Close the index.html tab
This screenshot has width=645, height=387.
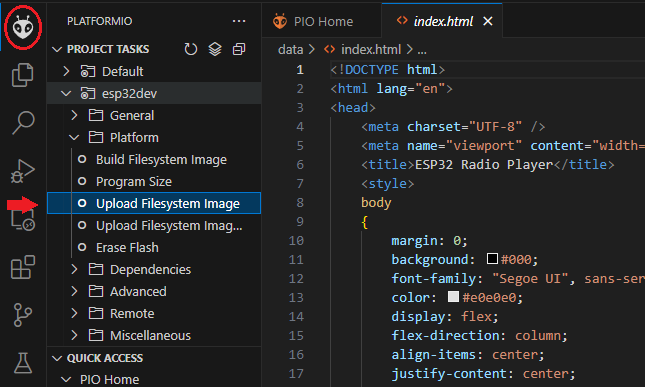[488, 21]
